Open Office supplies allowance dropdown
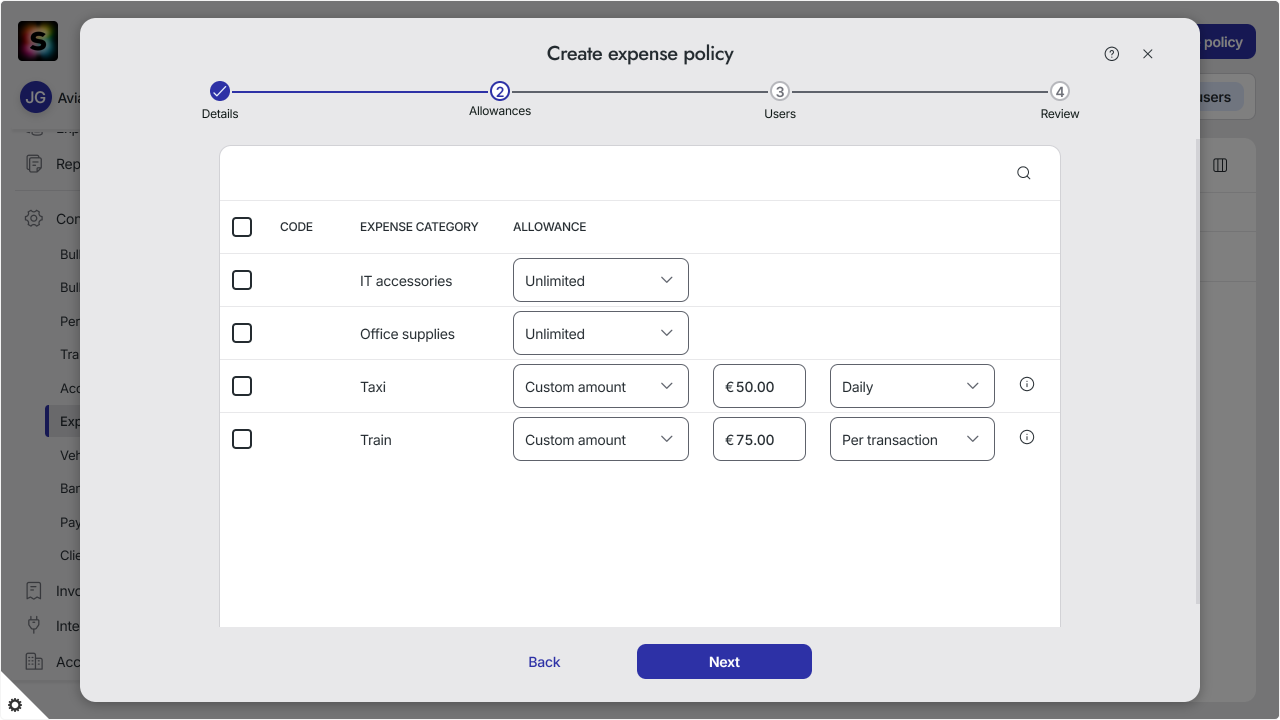 (x=601, y=333)
